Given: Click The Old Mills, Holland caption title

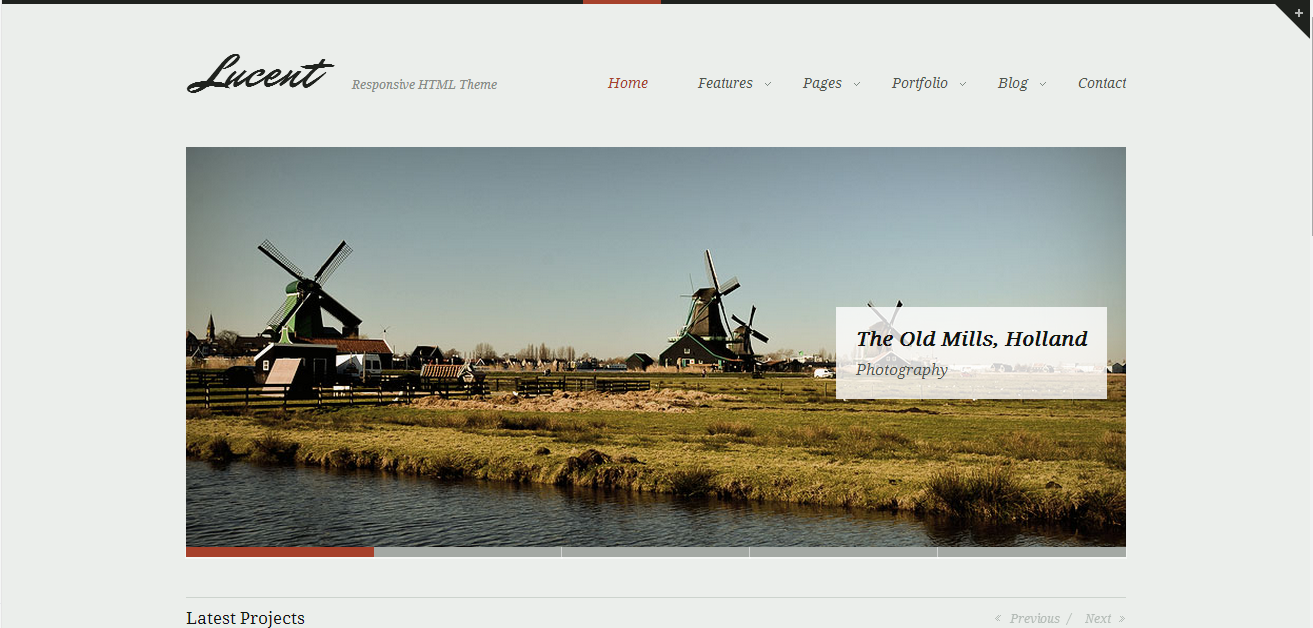Looking at the screenshot, I should (x=972, y=339).
